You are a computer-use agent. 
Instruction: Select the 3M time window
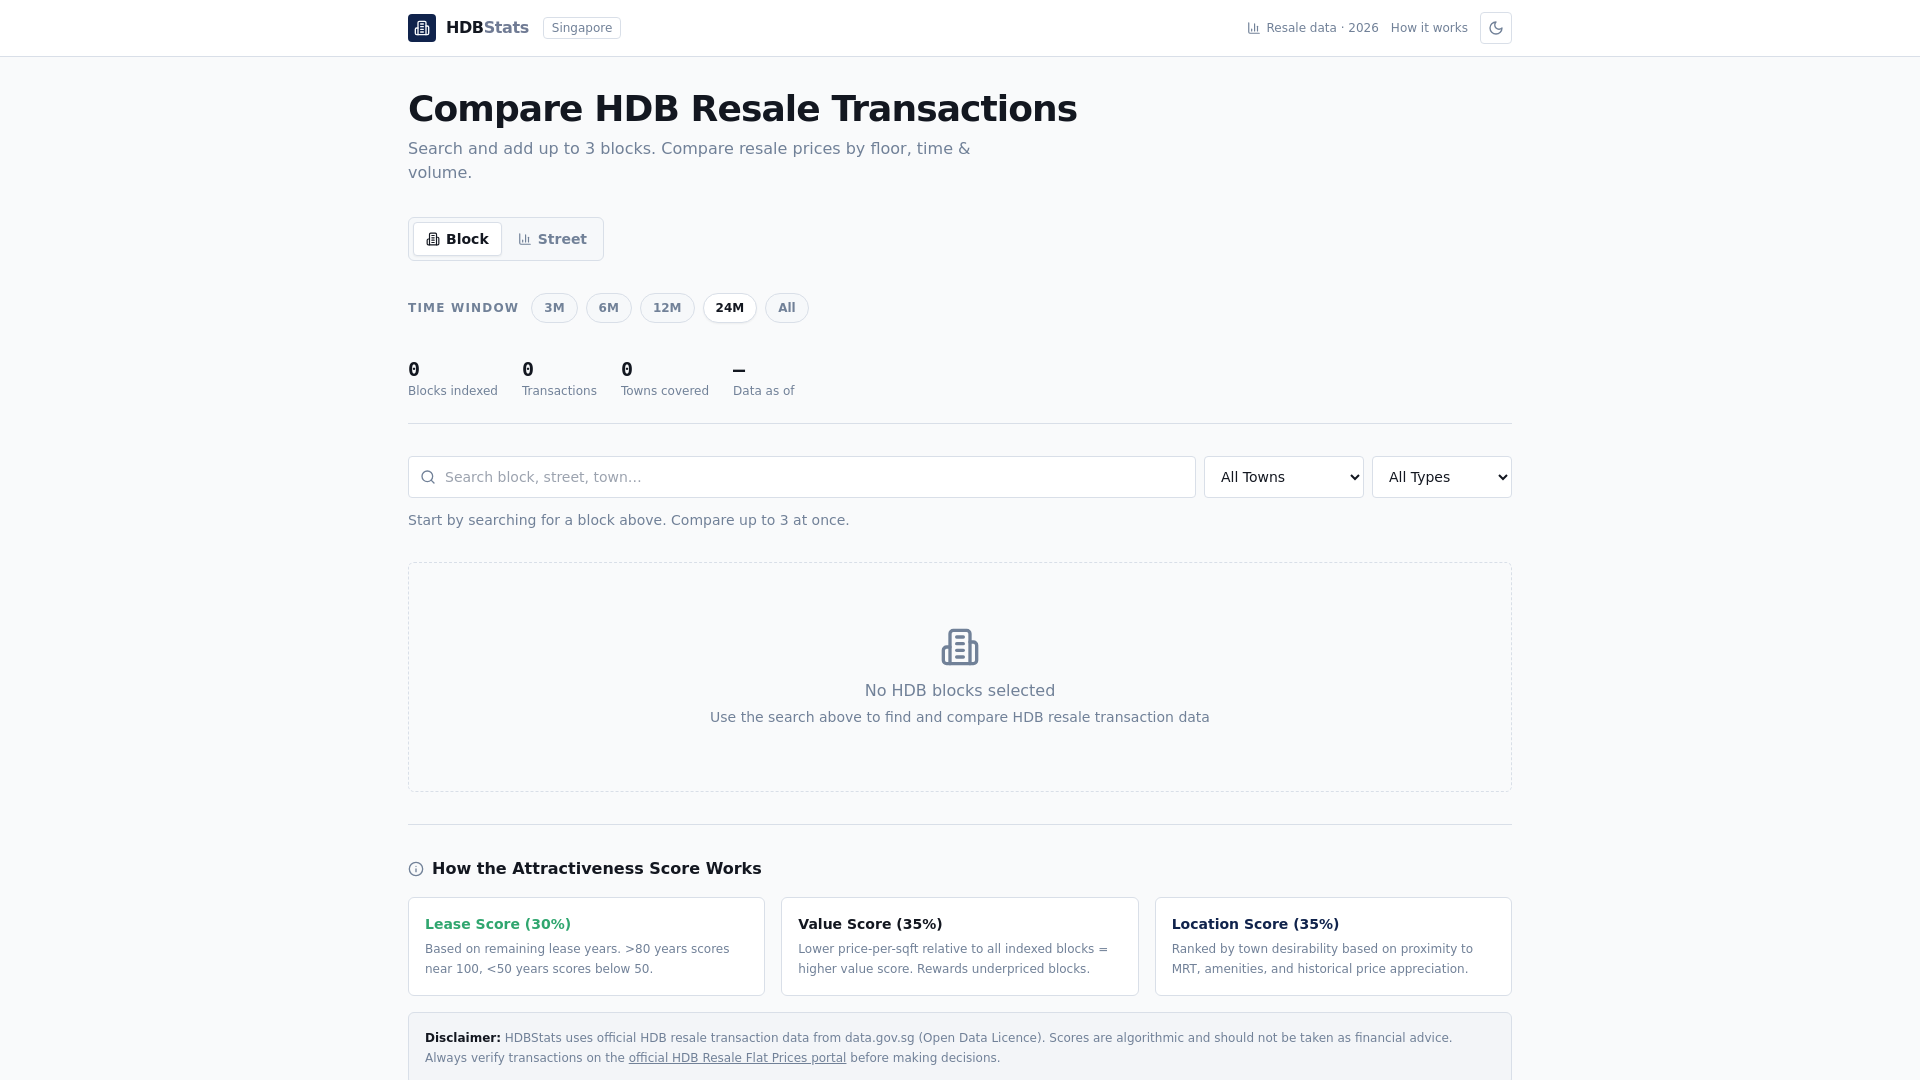[x=554, y=308]
